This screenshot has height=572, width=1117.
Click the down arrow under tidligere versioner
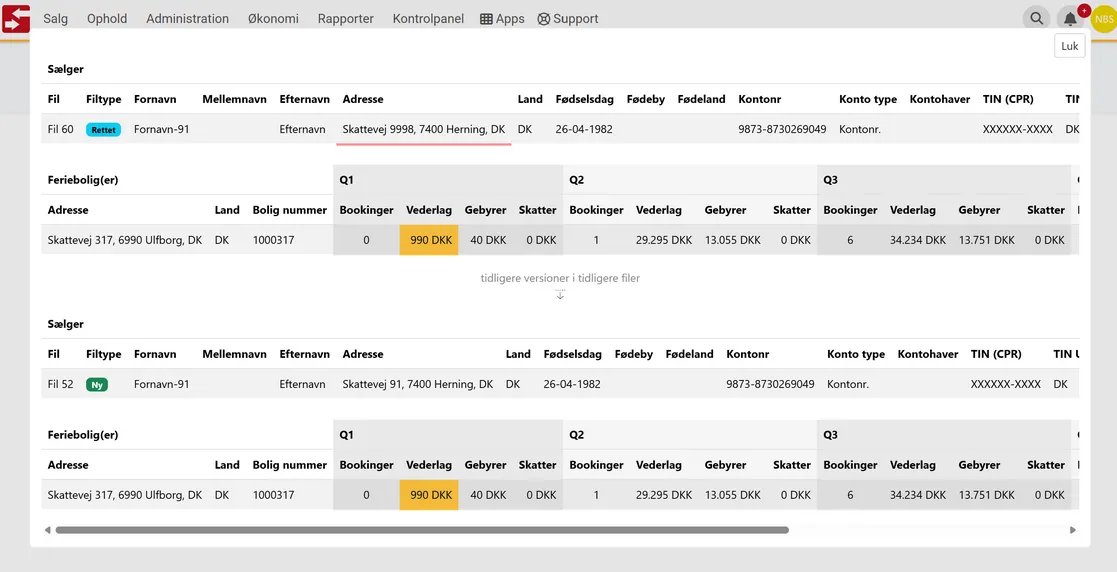click(560, 293)
